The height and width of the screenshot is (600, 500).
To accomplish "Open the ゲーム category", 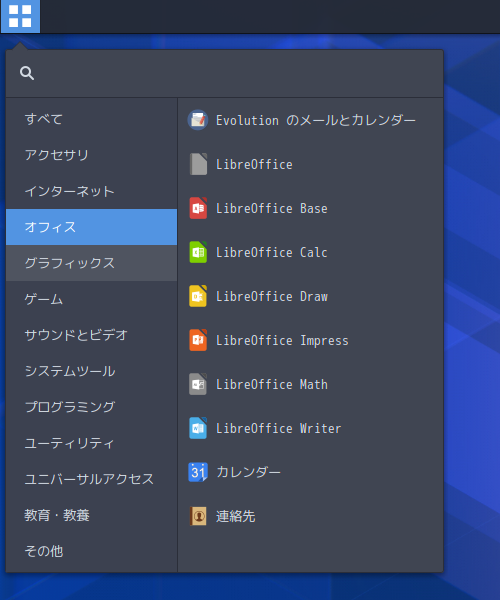I will 91,299.
